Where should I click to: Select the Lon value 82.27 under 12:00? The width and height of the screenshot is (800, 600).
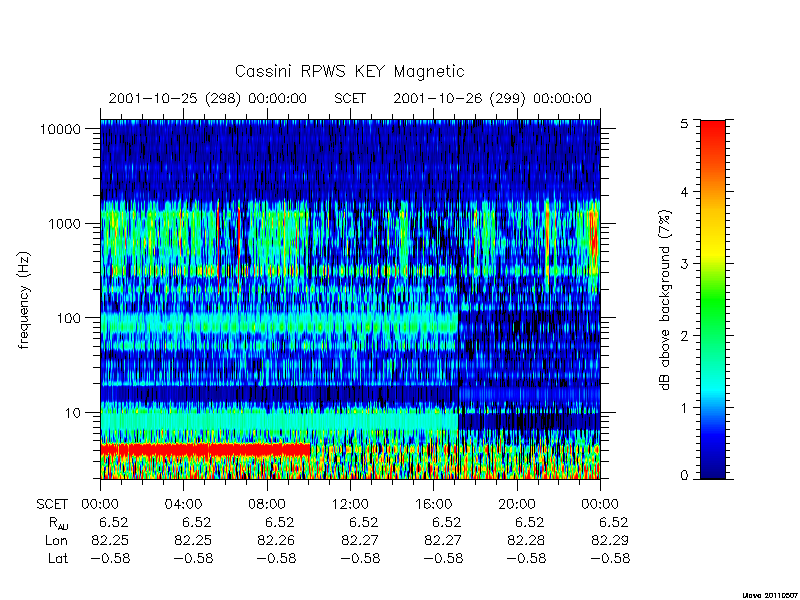359,540
